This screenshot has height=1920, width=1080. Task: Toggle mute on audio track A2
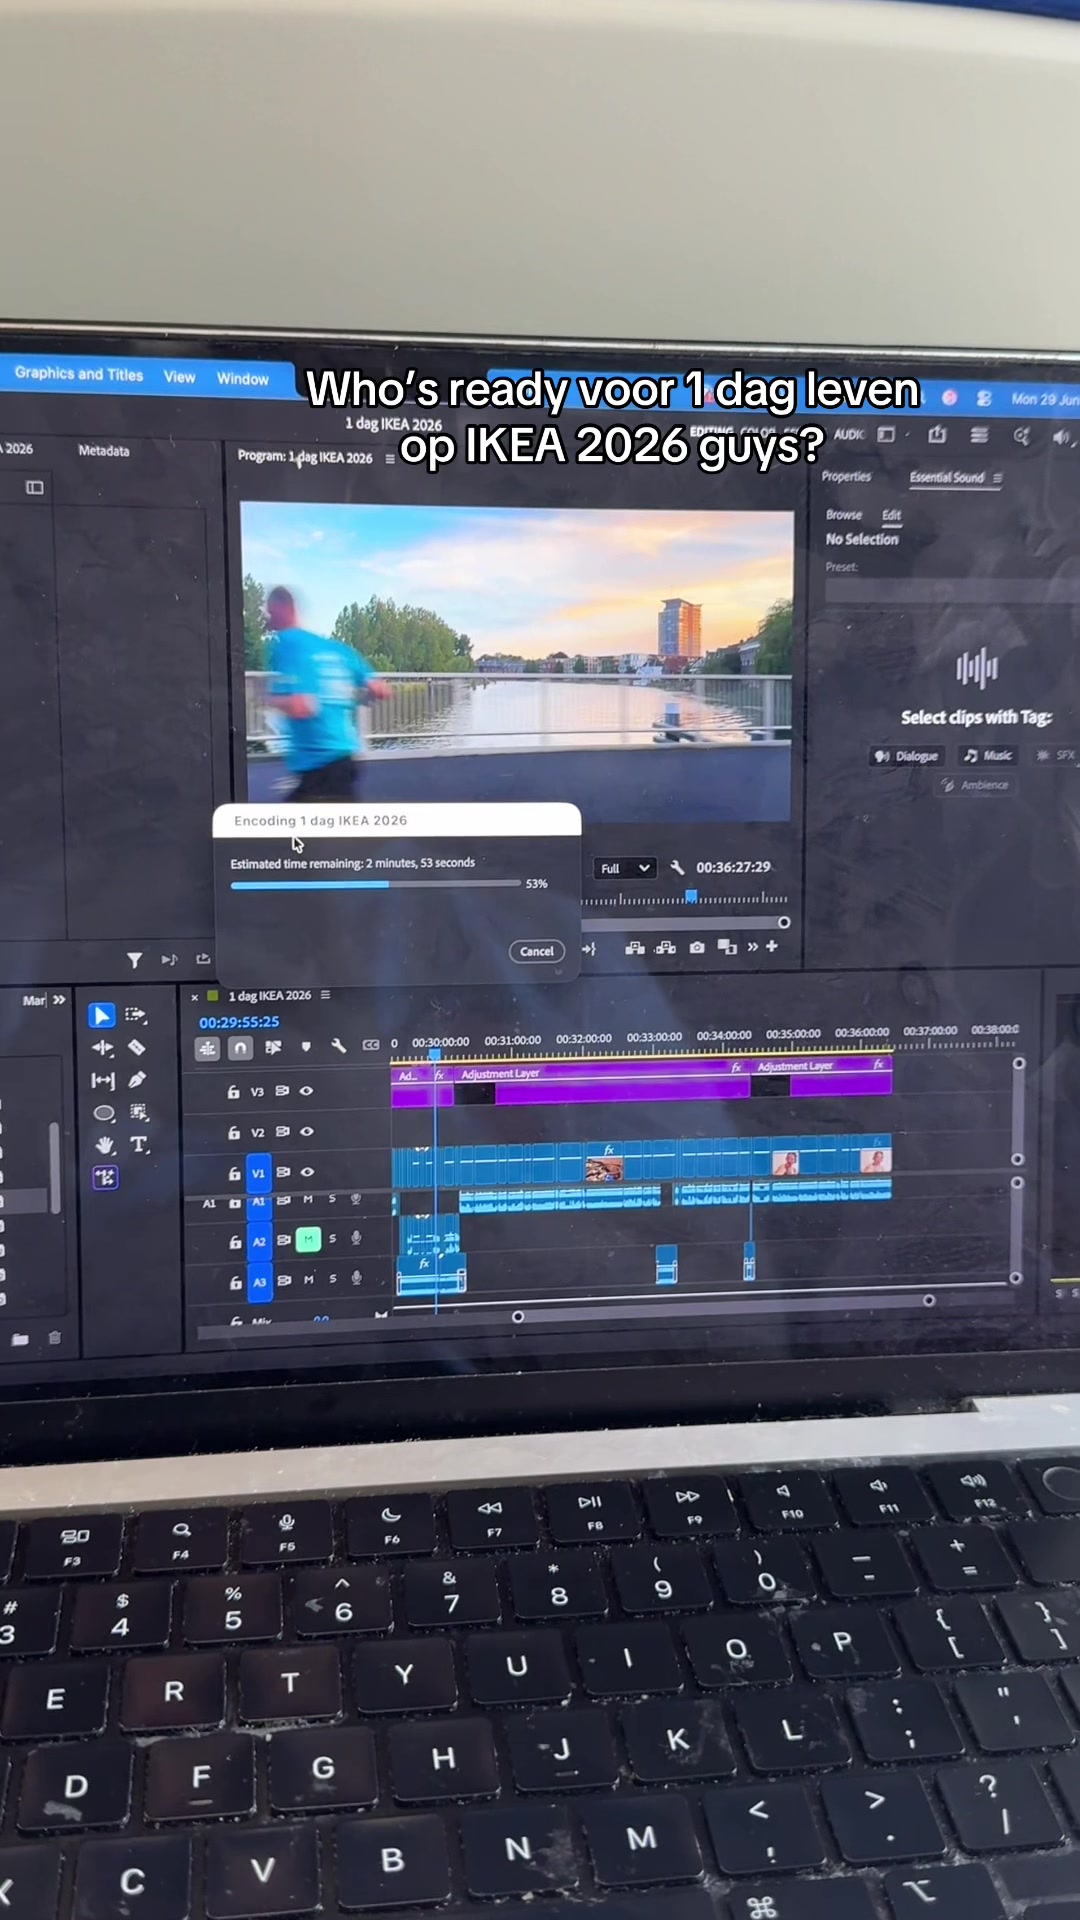[x=308, y=1240]
